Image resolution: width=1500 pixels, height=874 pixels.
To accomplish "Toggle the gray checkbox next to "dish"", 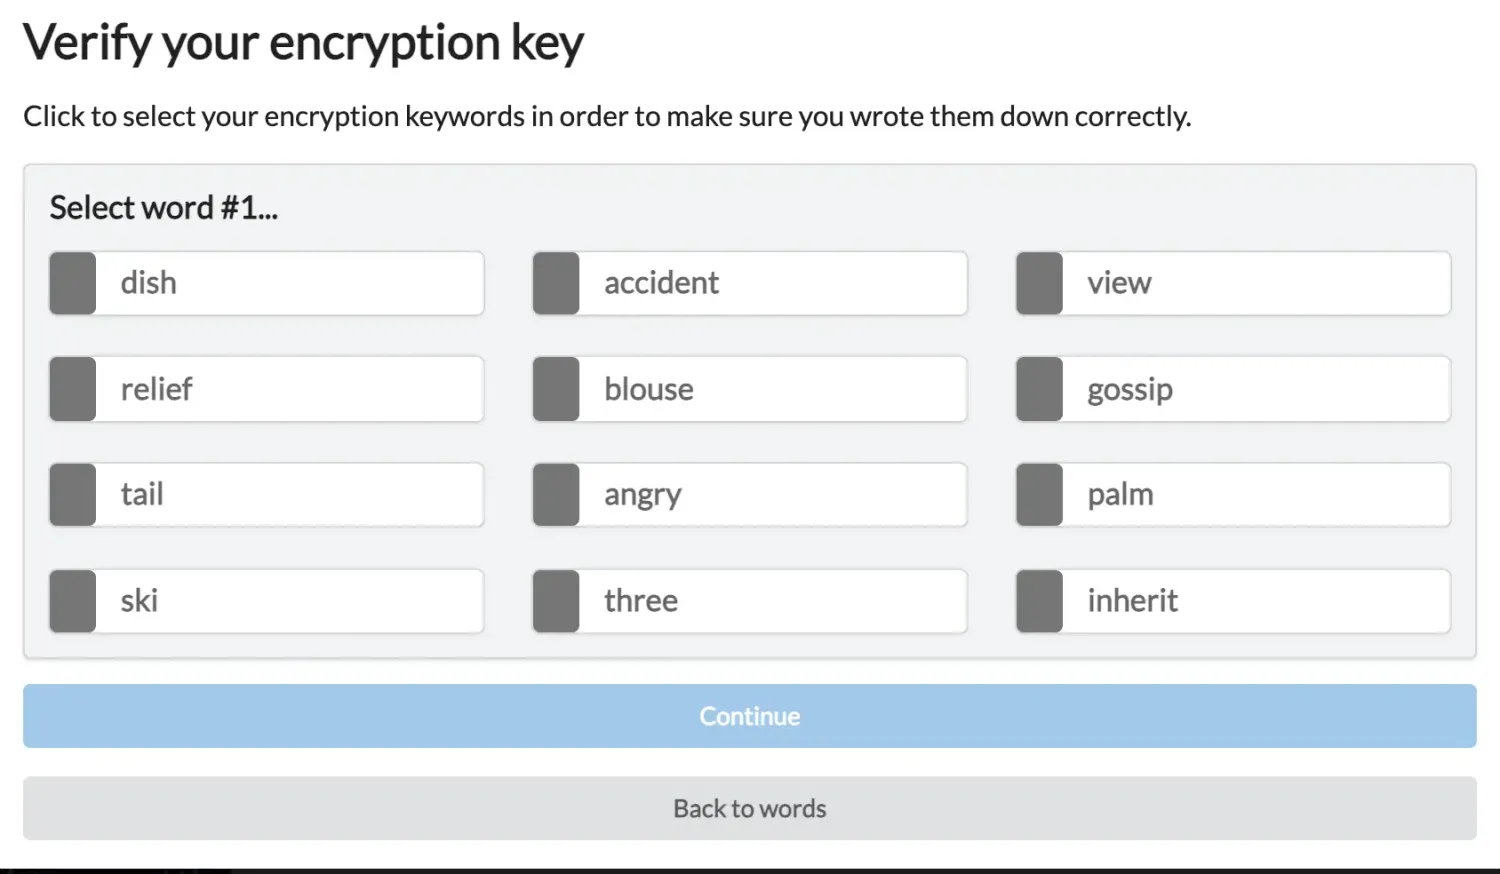I will pos(71,283).
